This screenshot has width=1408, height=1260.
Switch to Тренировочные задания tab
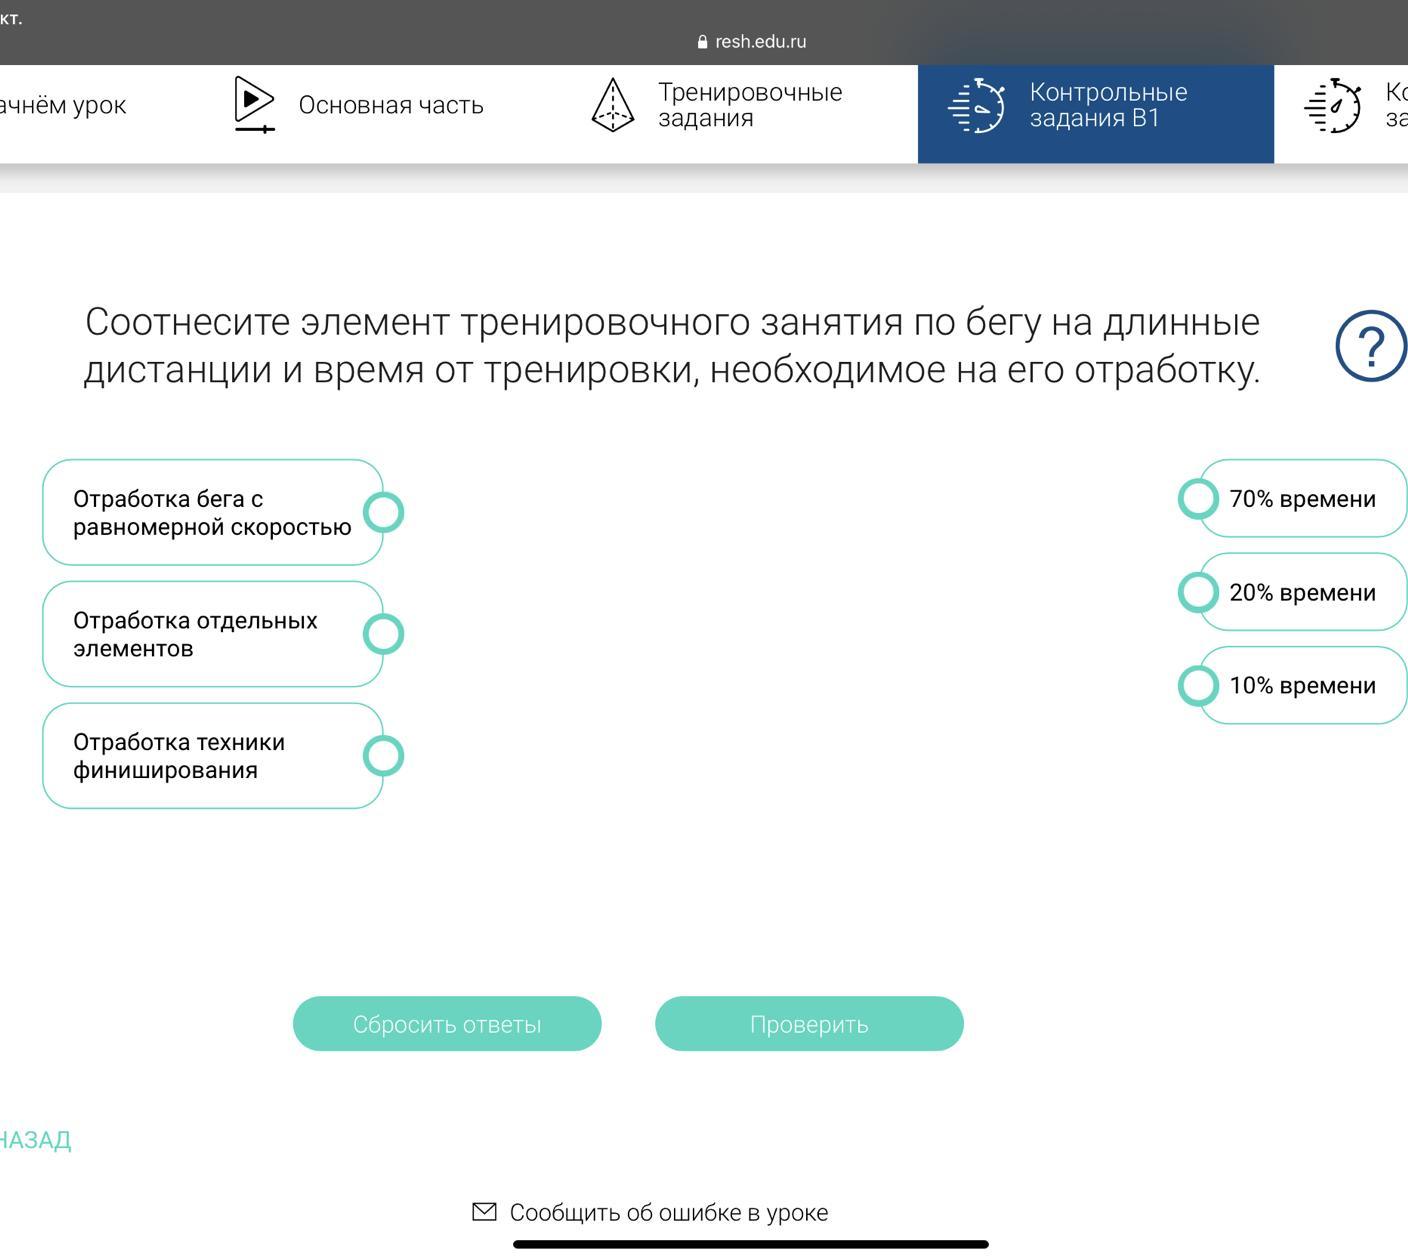716,105
